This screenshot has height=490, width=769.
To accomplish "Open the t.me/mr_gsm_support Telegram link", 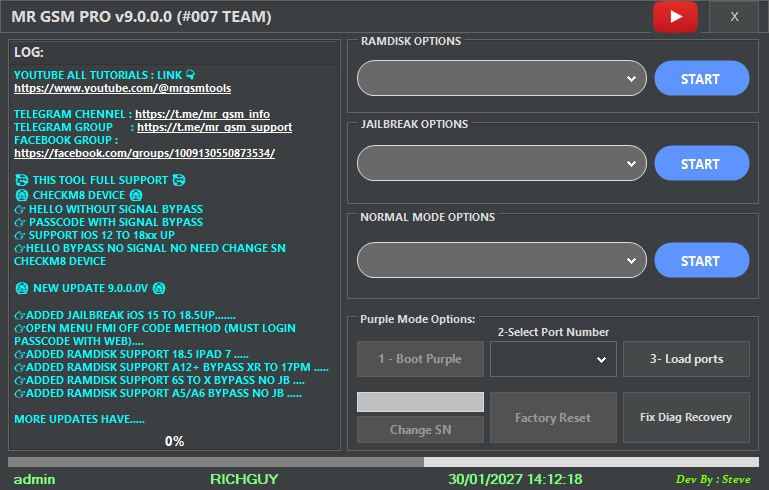I will (214, 128).
